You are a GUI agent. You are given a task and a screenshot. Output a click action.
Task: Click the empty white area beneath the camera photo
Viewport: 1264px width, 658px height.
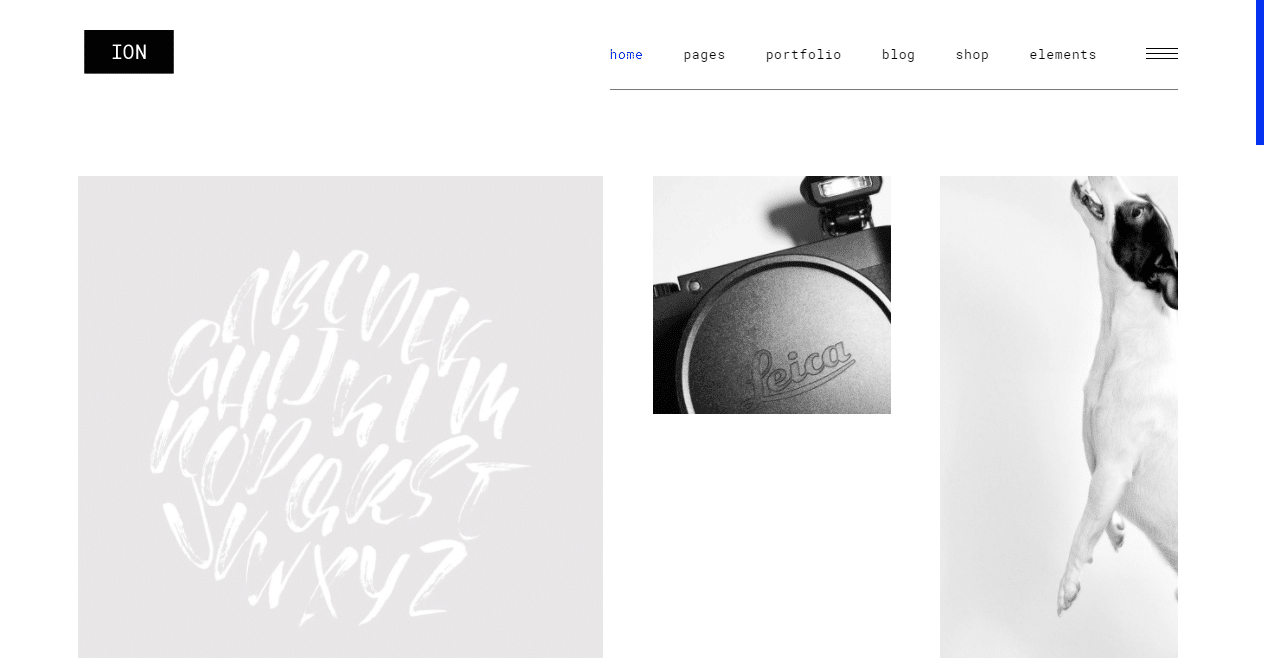pos(772,536)
